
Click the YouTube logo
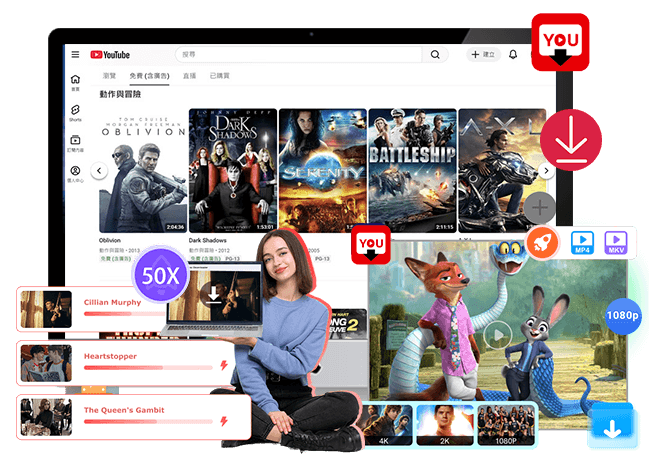coord(110,55)
